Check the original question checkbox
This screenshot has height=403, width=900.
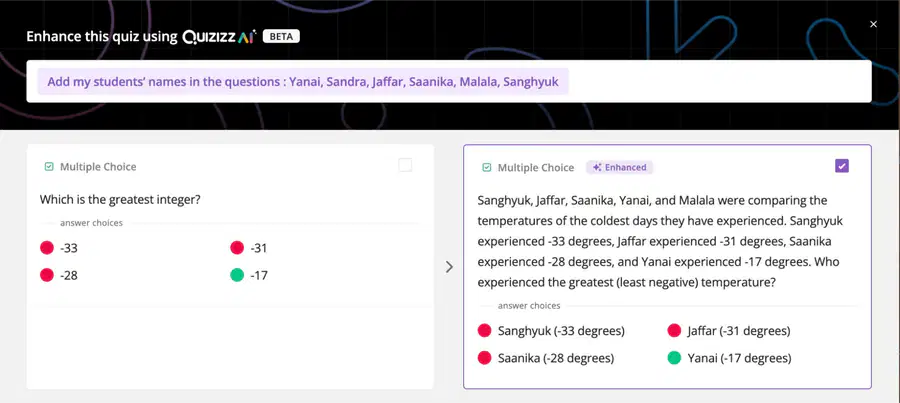(405, 165)
